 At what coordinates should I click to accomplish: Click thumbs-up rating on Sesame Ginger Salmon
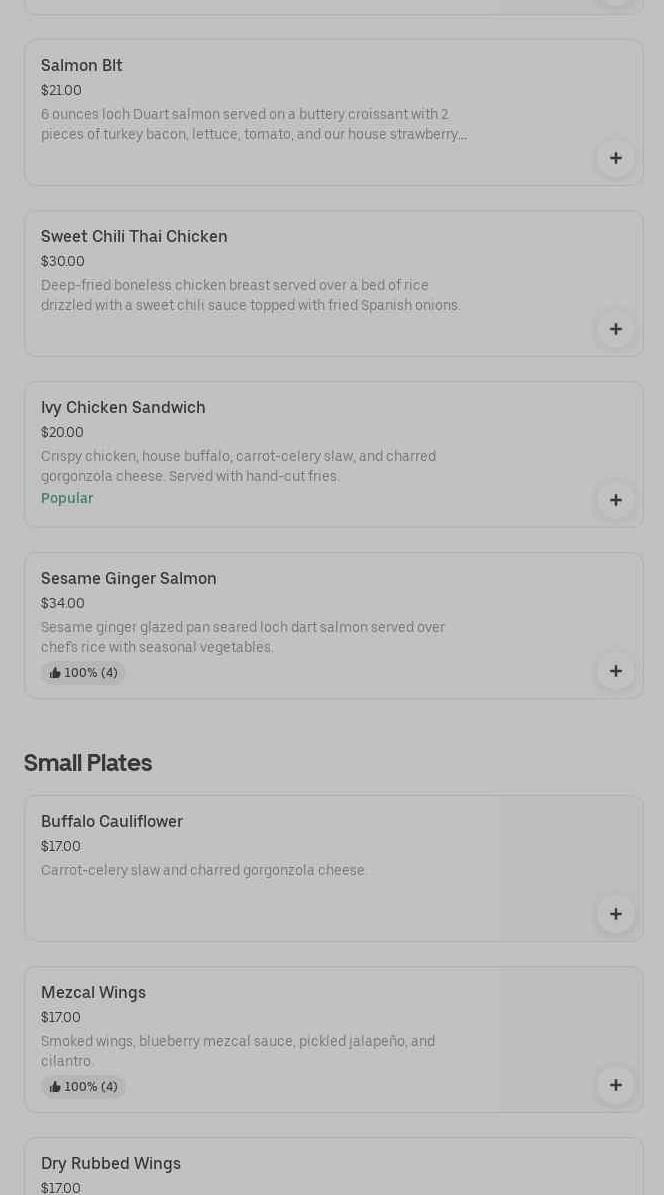83,673
